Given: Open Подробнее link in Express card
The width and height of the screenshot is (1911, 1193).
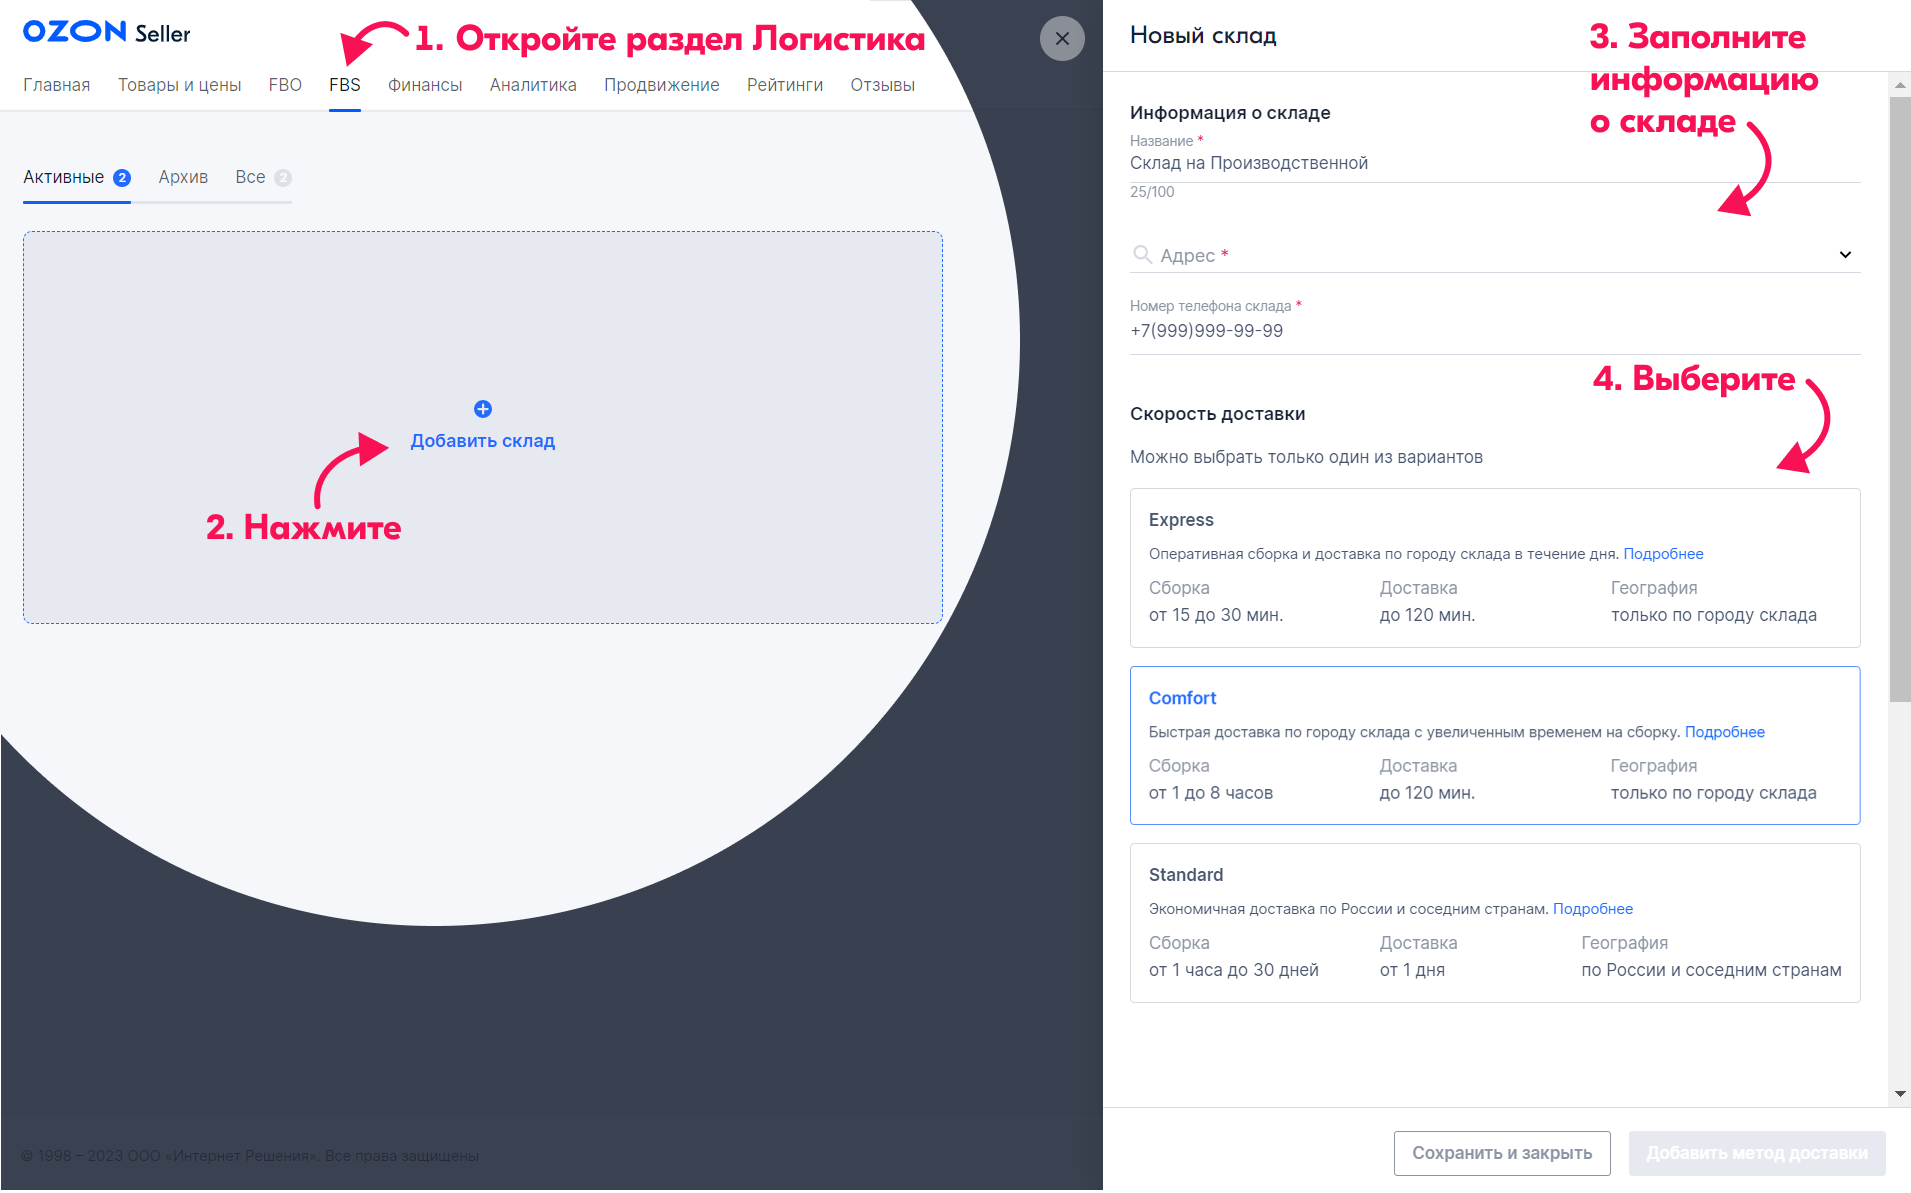Looking at the screenshot, I should click(x=1663, y=554).
